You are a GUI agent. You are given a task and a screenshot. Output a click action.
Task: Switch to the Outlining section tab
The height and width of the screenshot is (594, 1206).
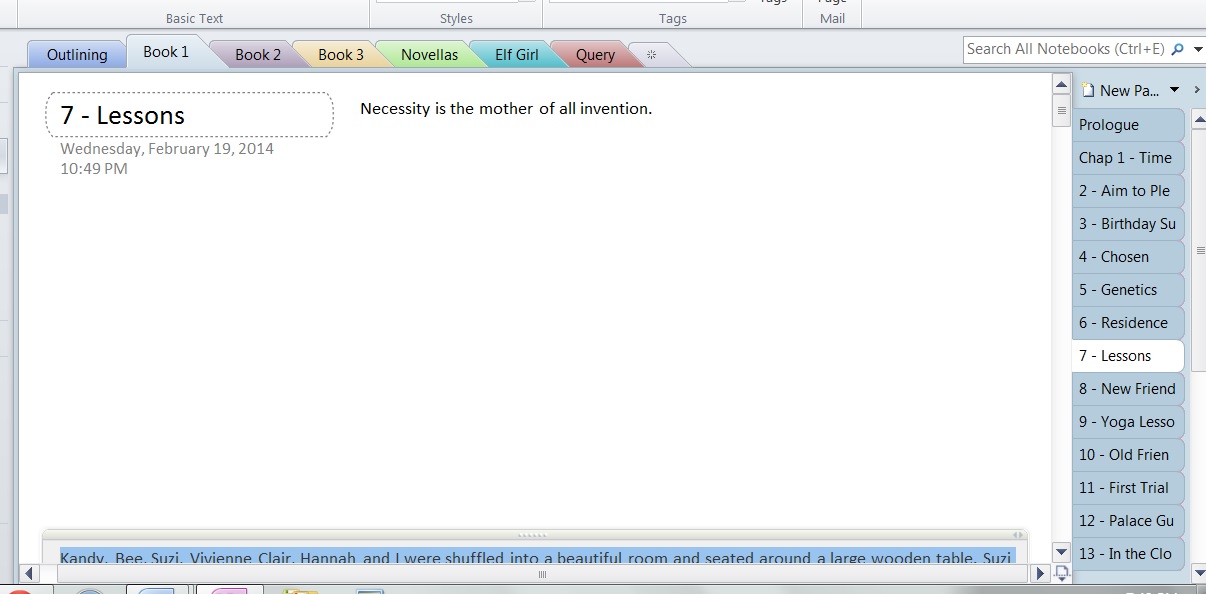tap(77, 55)
